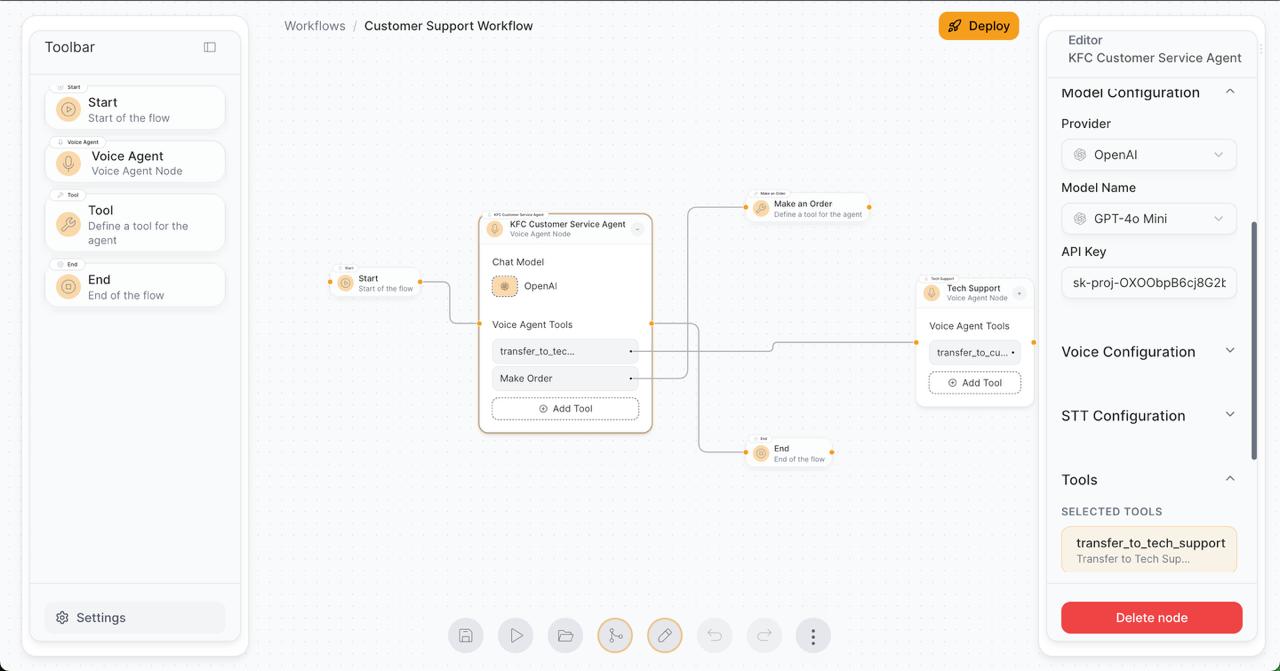
Task: Click the Voice Agent microphone icon in Toolbar
Action: [68, 163]
